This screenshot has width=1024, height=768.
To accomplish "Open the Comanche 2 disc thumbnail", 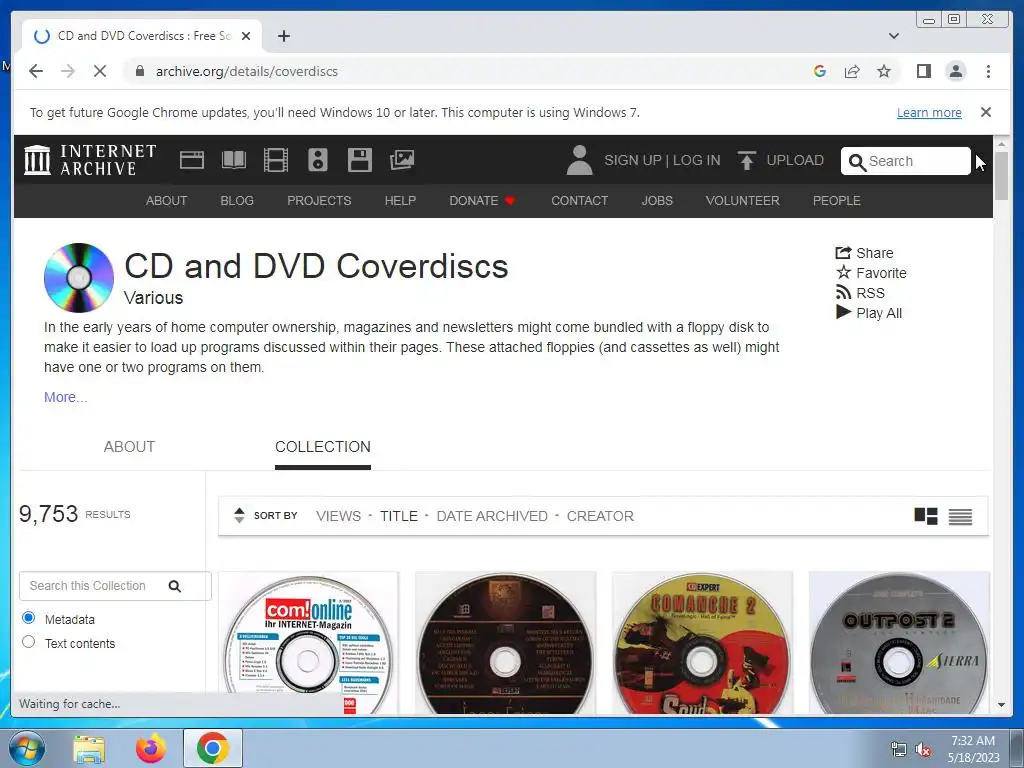I will [702, 643].
